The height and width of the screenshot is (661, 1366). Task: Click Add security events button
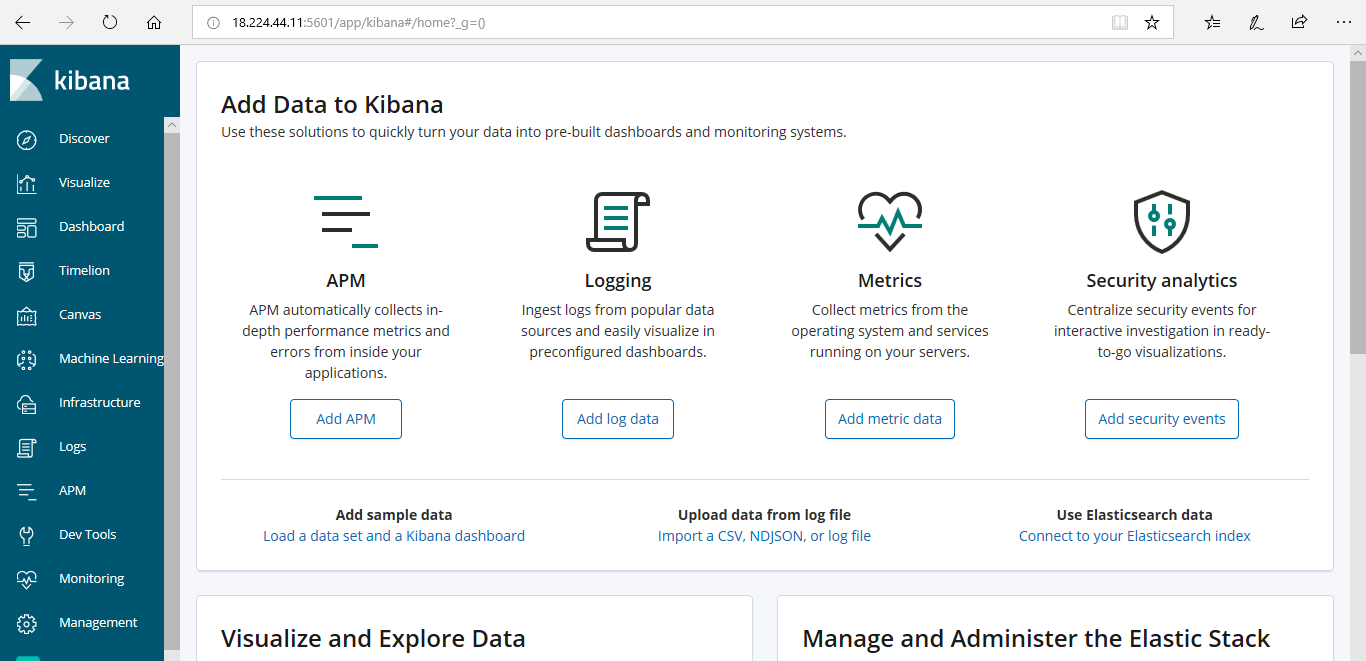coord(1161,419)
